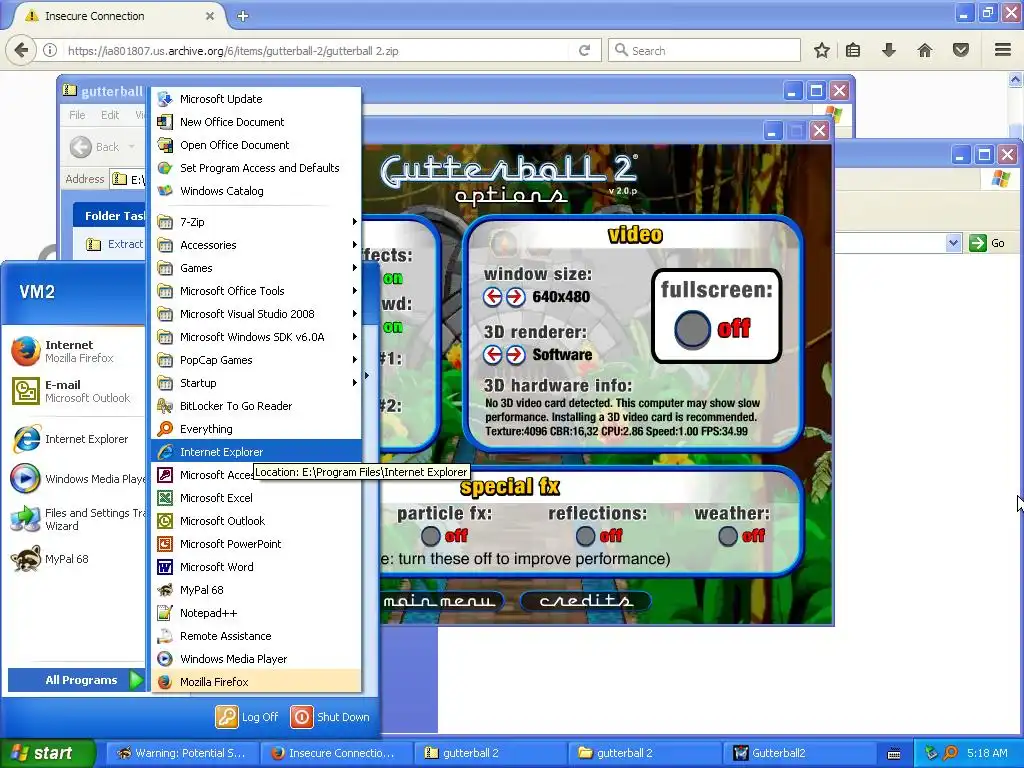
Task: Open Edit menu in gutterball window
Action: pyautogui.click(x=110, y=115)
